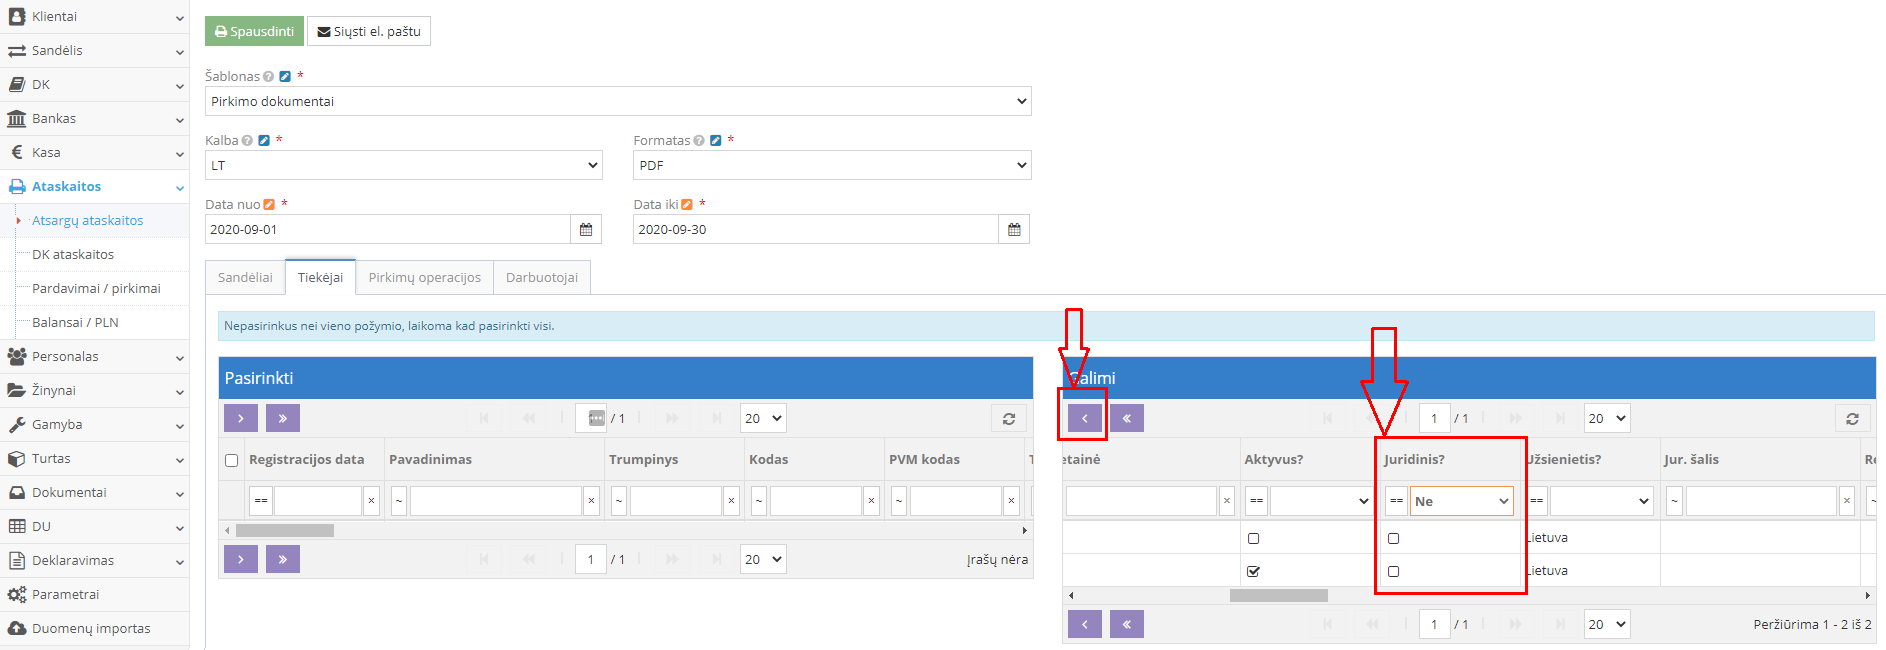This screenshot has height=650, width=1886.
Task: Click the horizontal scrollbar under the Galimi table
Action: pyautogui.click(x=1278, y=596)
